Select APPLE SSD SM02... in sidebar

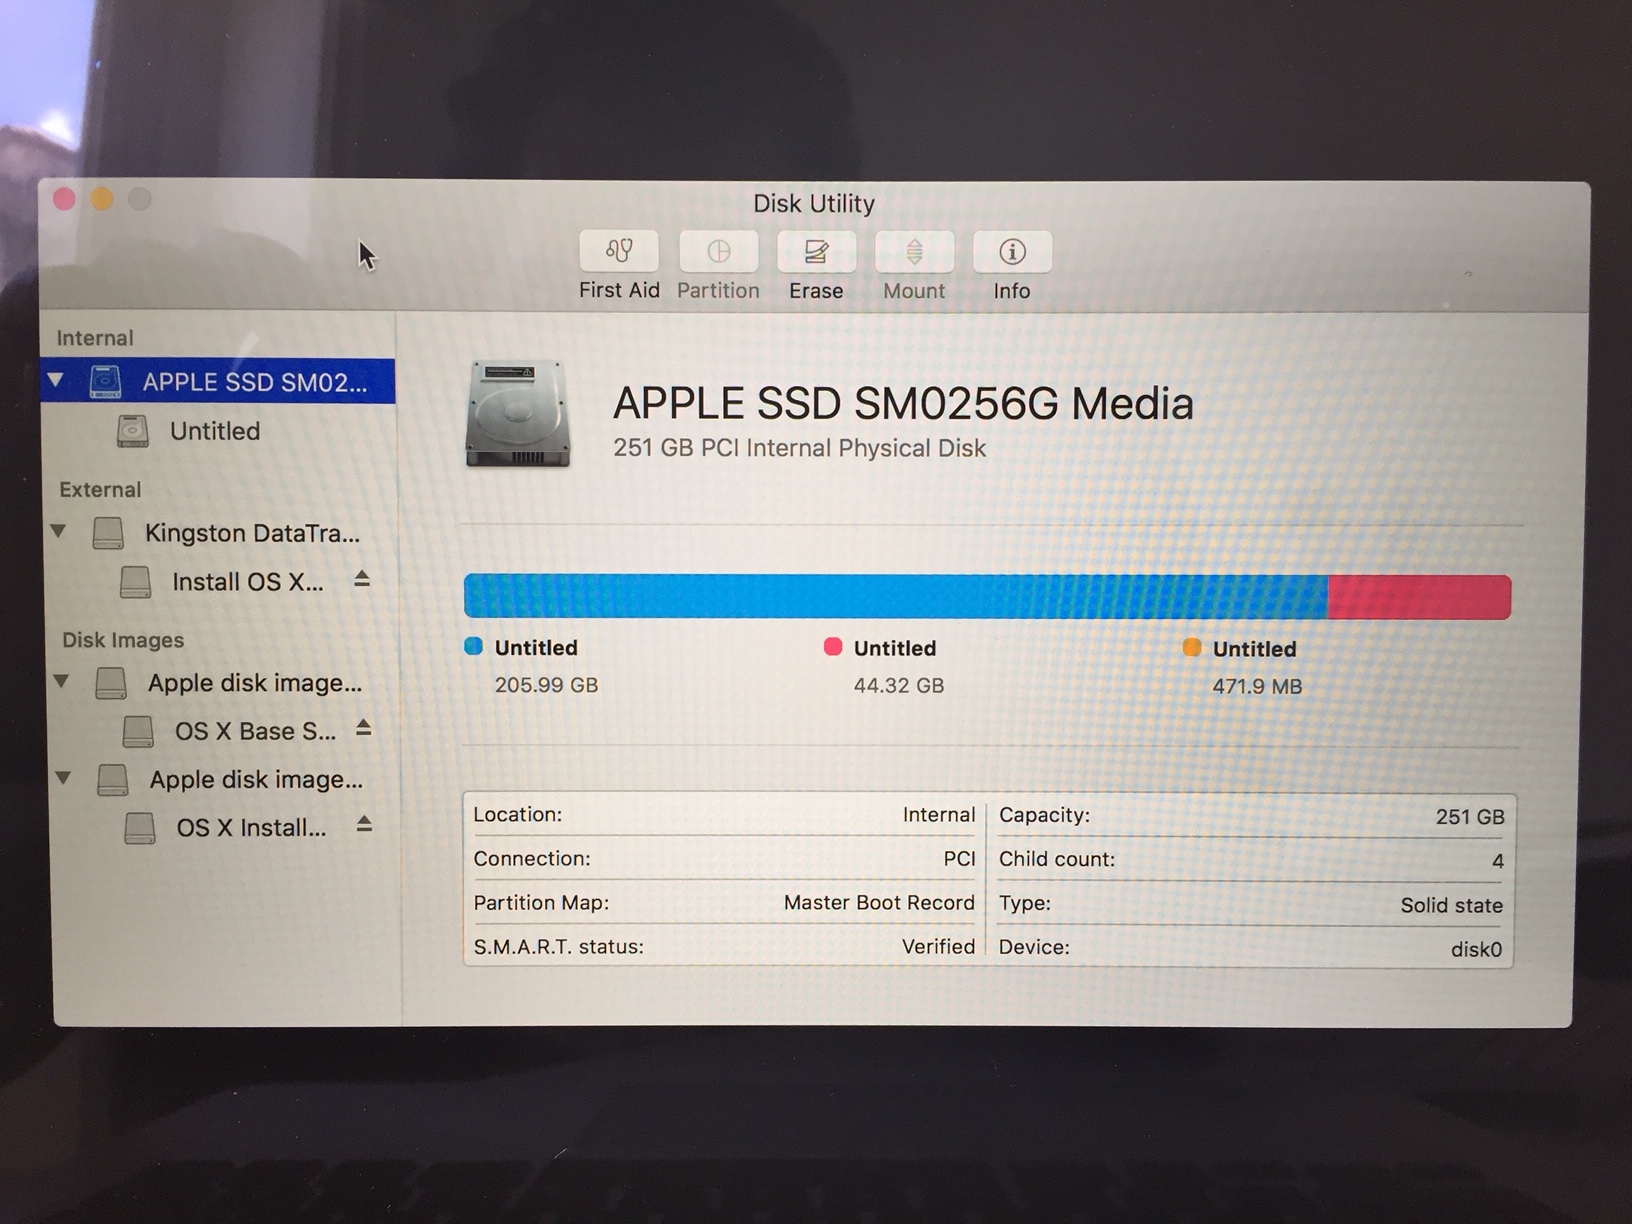[218, 382]
